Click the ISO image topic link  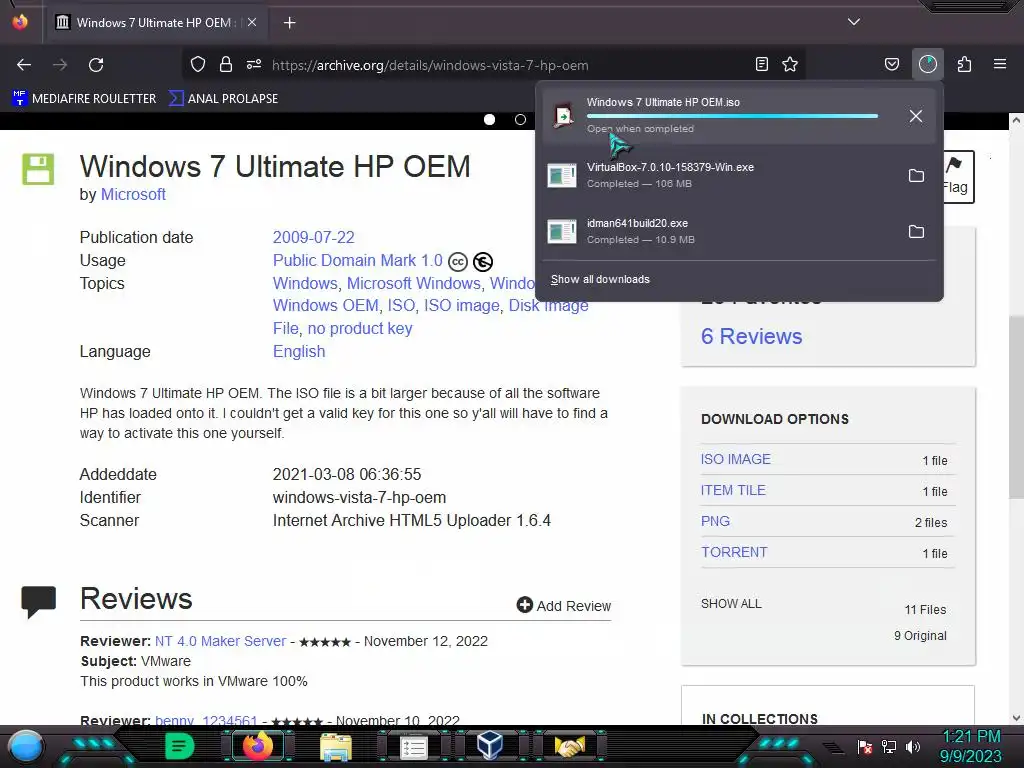[461, 306]
